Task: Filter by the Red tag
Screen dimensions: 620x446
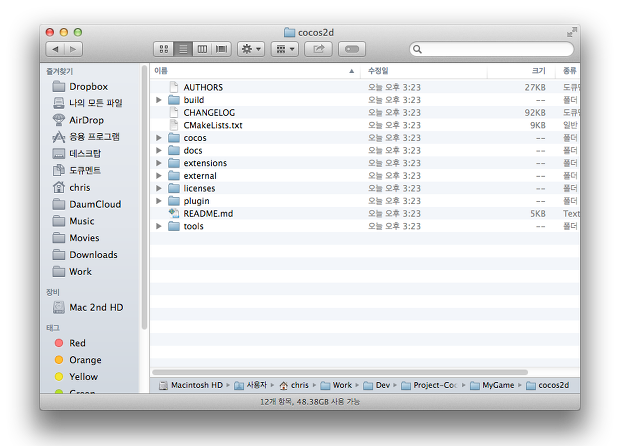Action: (70, 343)
